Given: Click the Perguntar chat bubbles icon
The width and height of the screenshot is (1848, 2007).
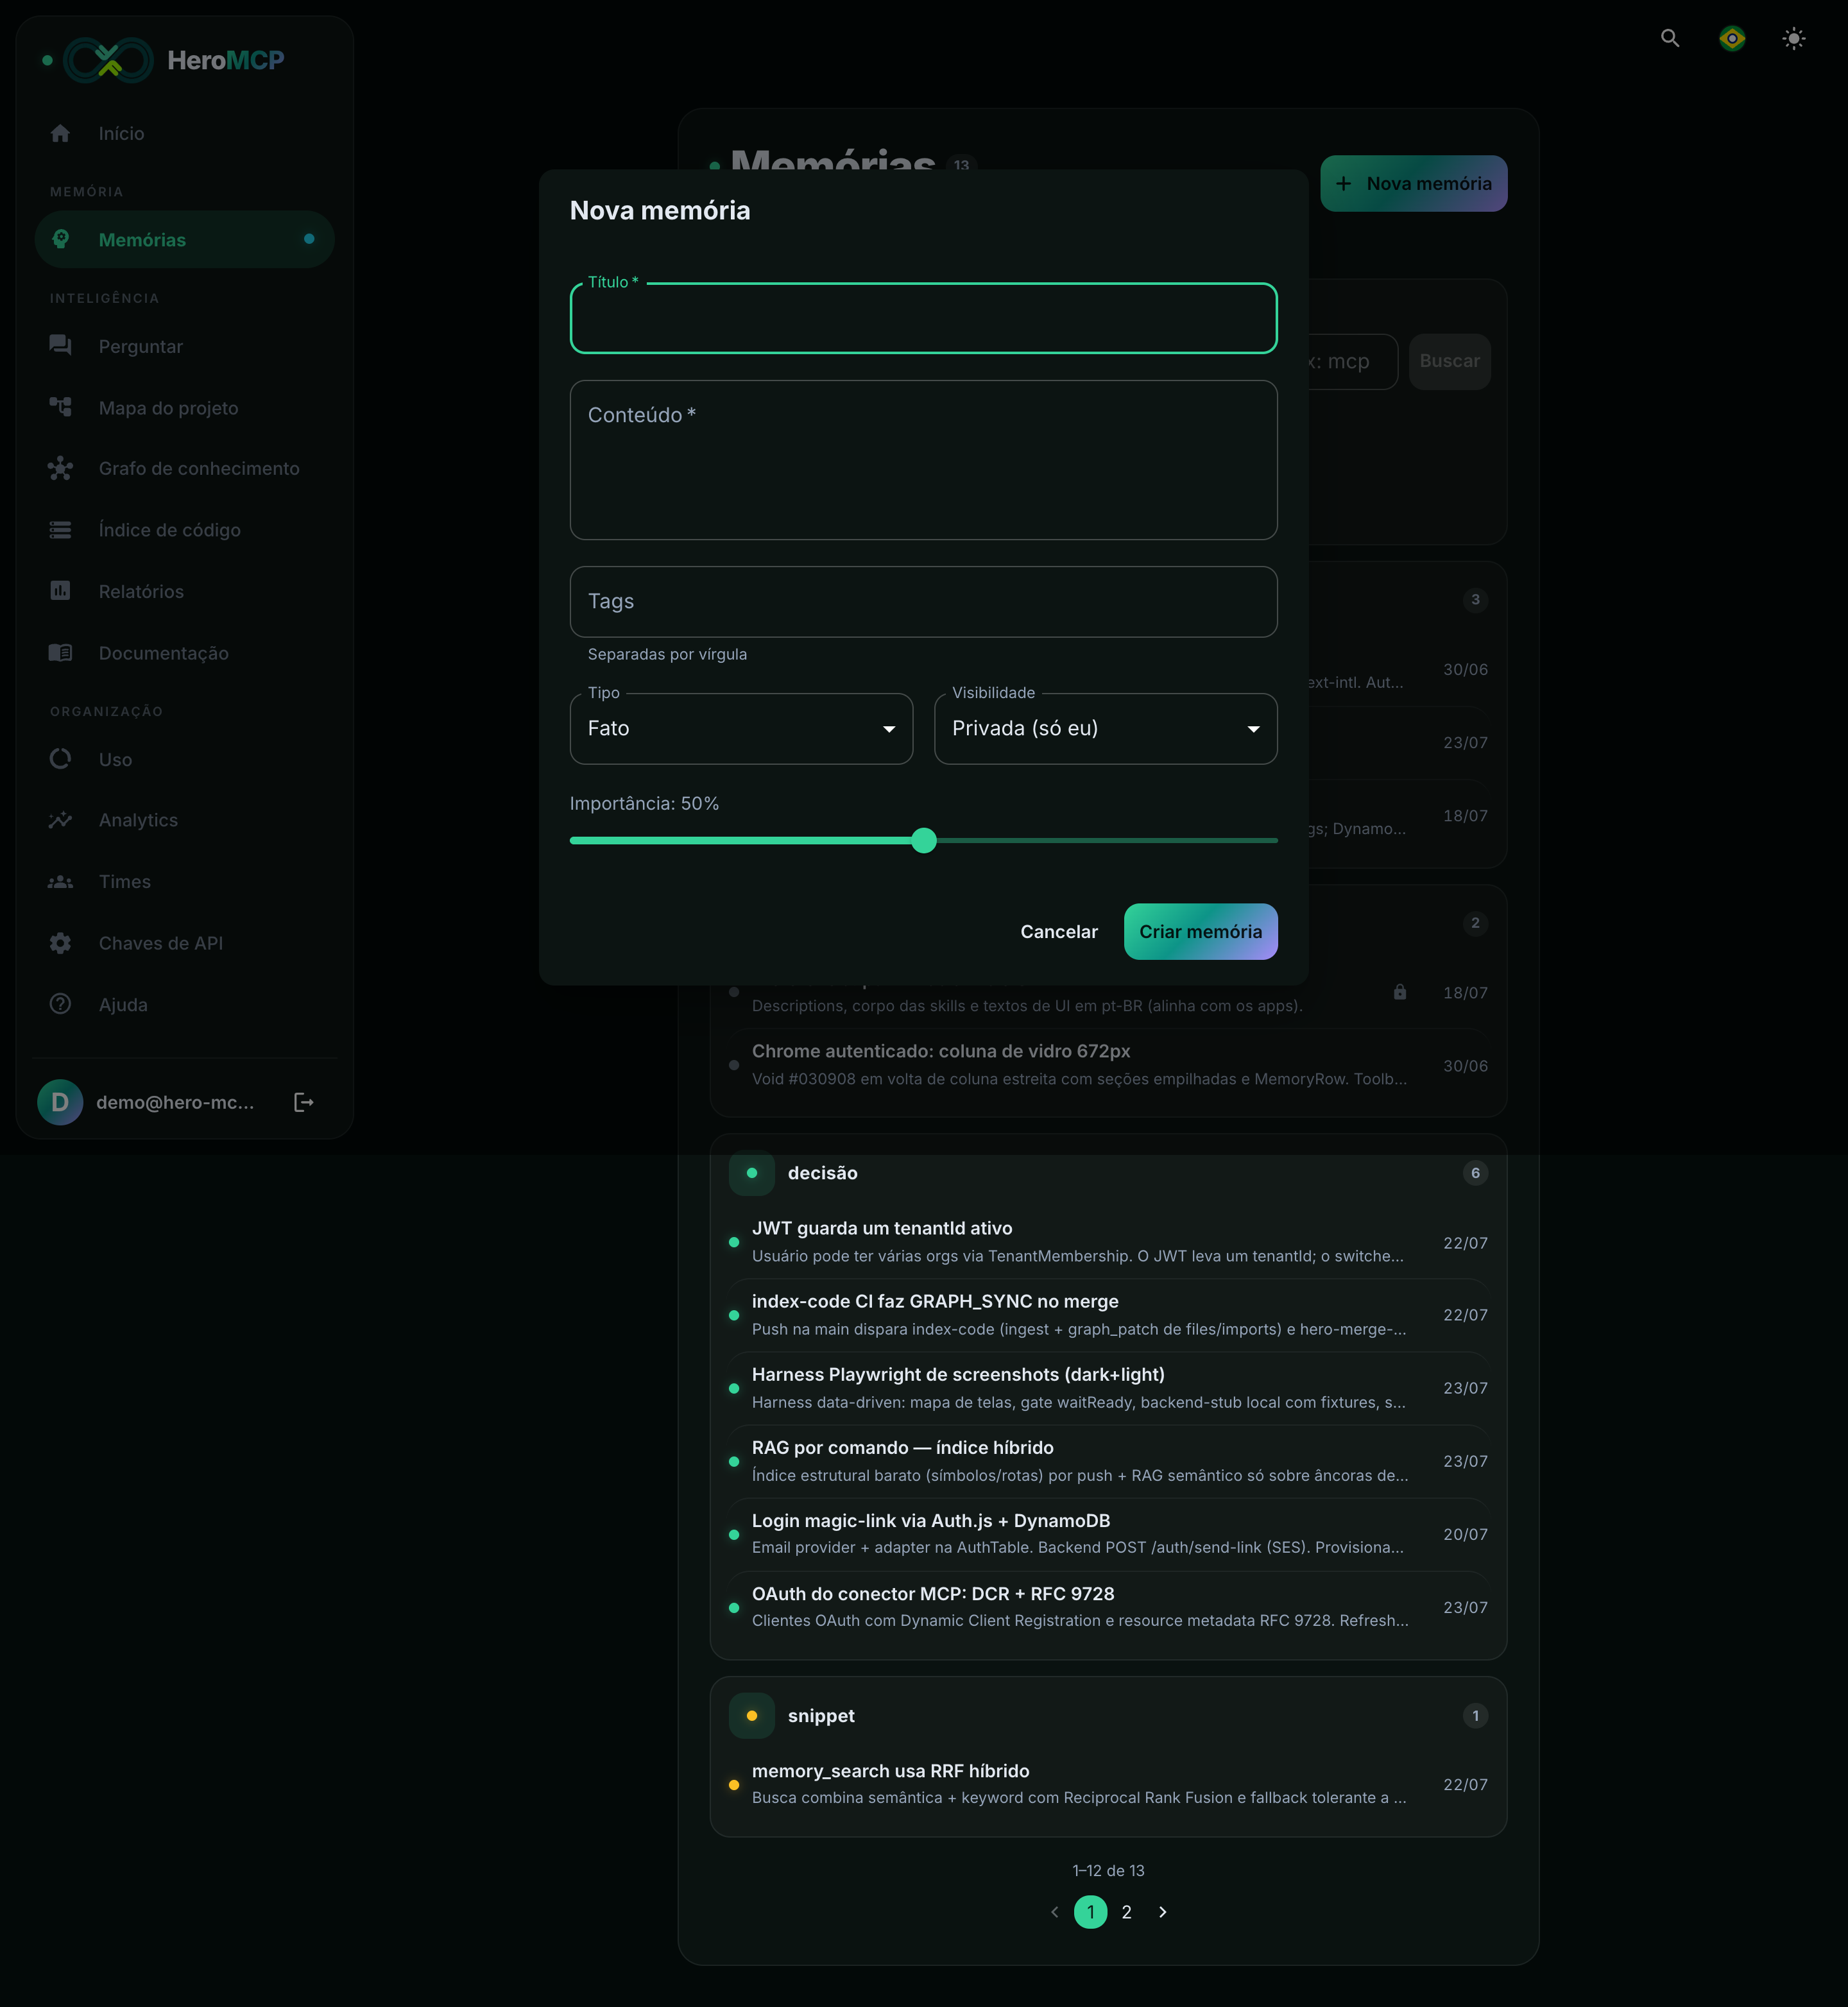Looking at the screenshot, I should [60, 346].
